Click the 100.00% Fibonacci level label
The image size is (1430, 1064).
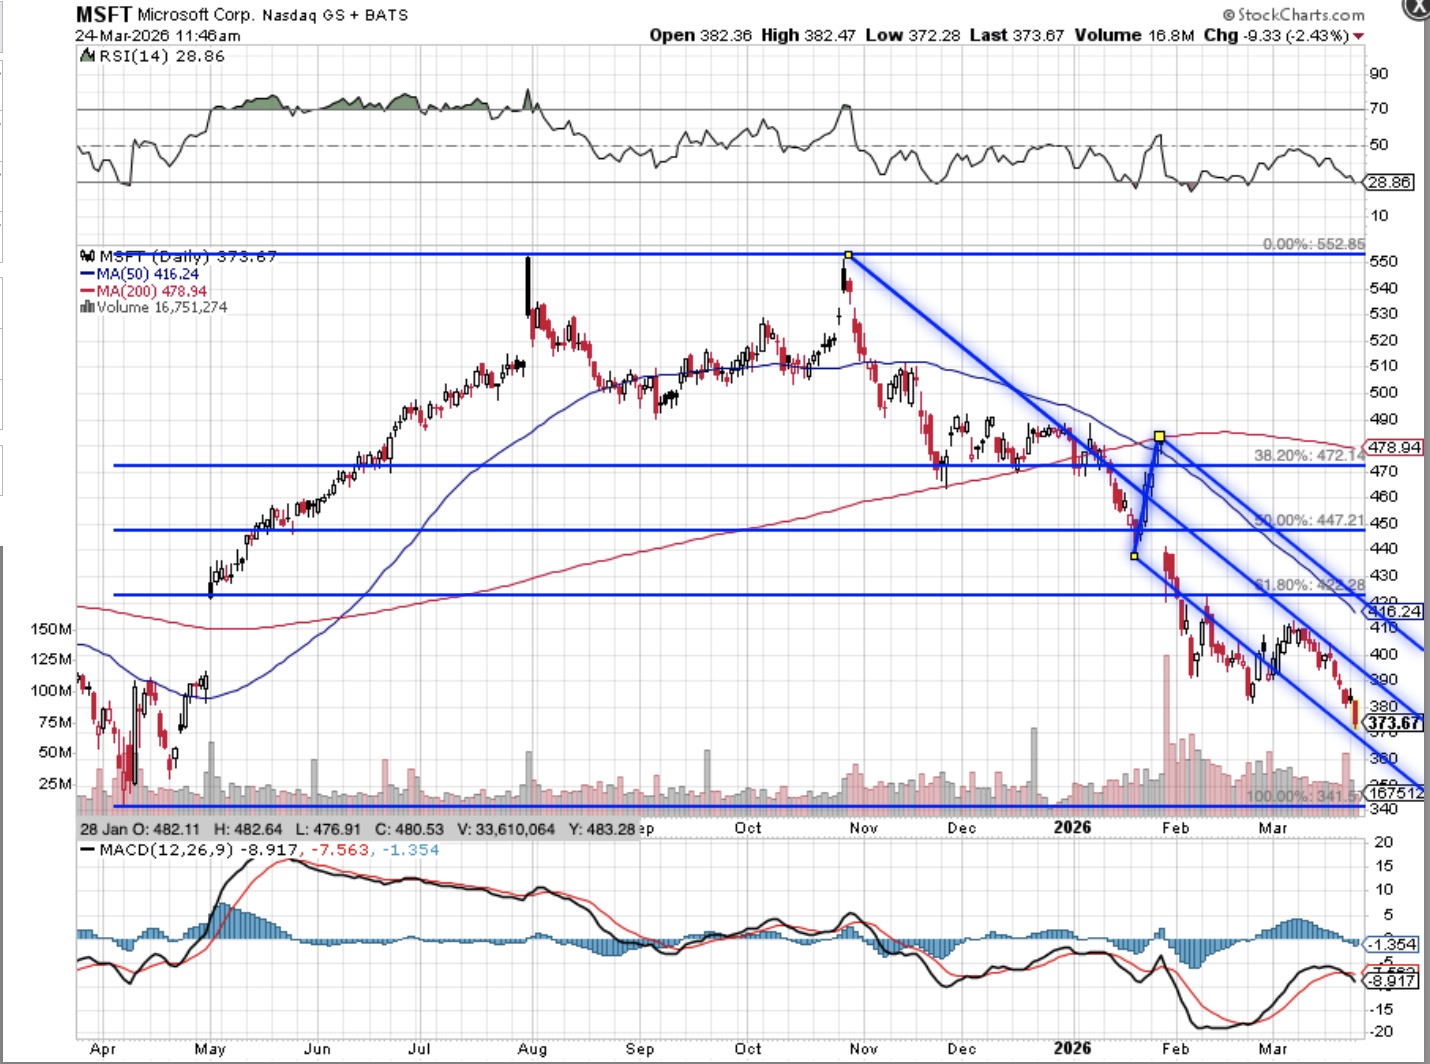pos(1306,796)
